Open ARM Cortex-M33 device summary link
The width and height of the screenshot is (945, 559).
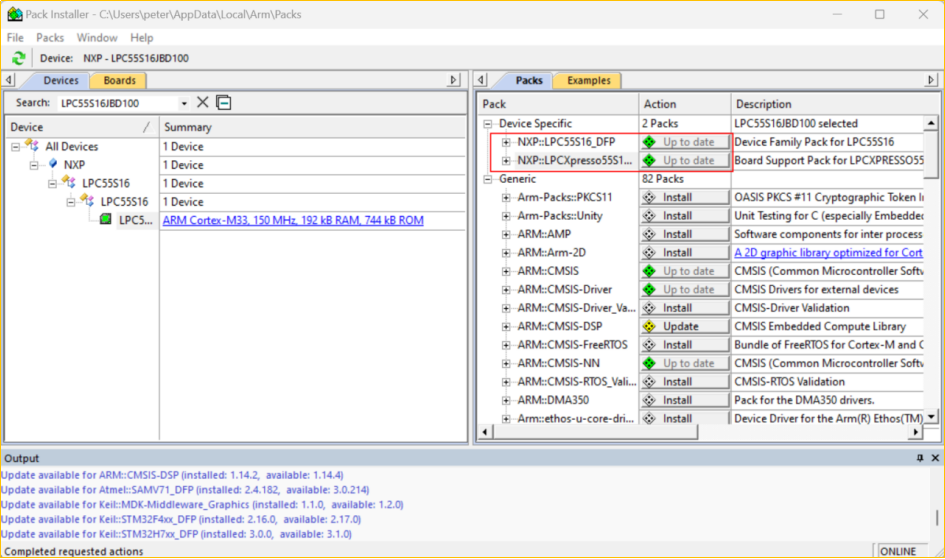point(292,220)
